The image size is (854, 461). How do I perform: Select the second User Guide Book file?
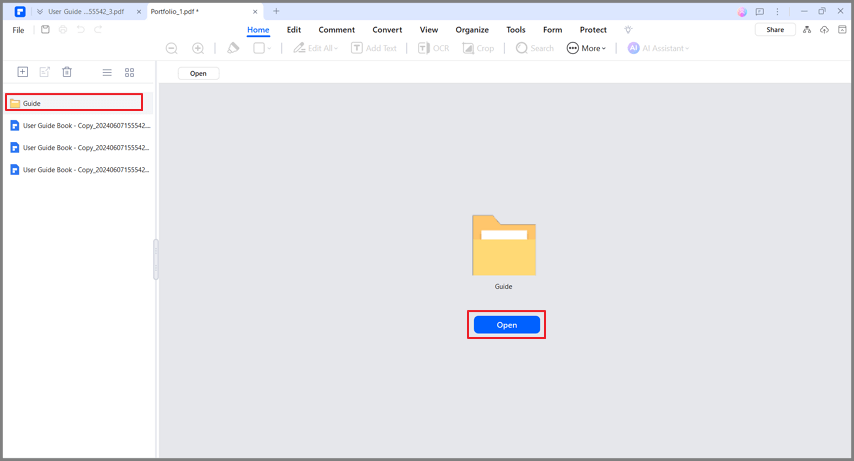(x=80, y=148)
